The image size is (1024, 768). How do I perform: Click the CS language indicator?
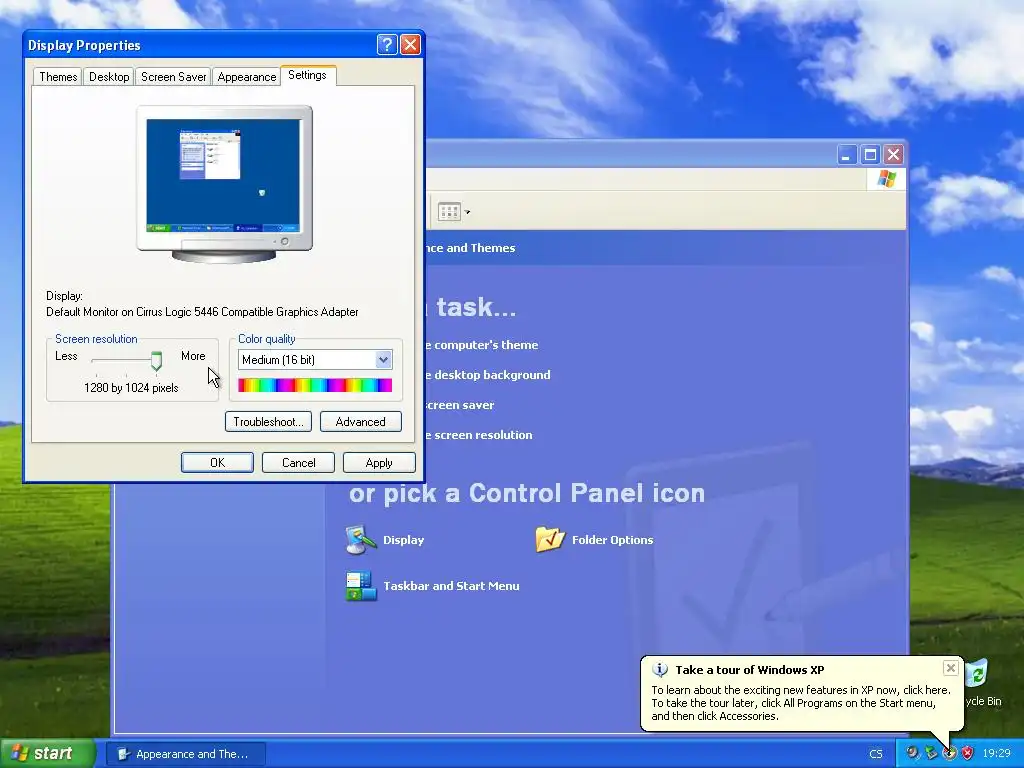(876, 754)
